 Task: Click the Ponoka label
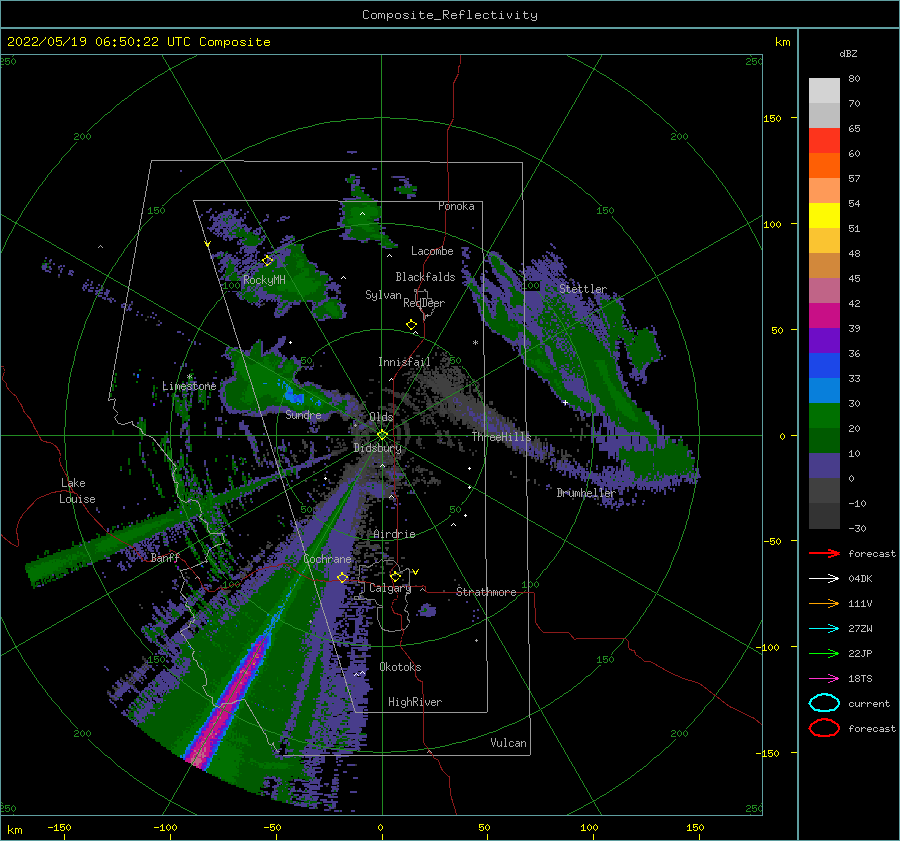pyautogui.click(x=456, y=206)
